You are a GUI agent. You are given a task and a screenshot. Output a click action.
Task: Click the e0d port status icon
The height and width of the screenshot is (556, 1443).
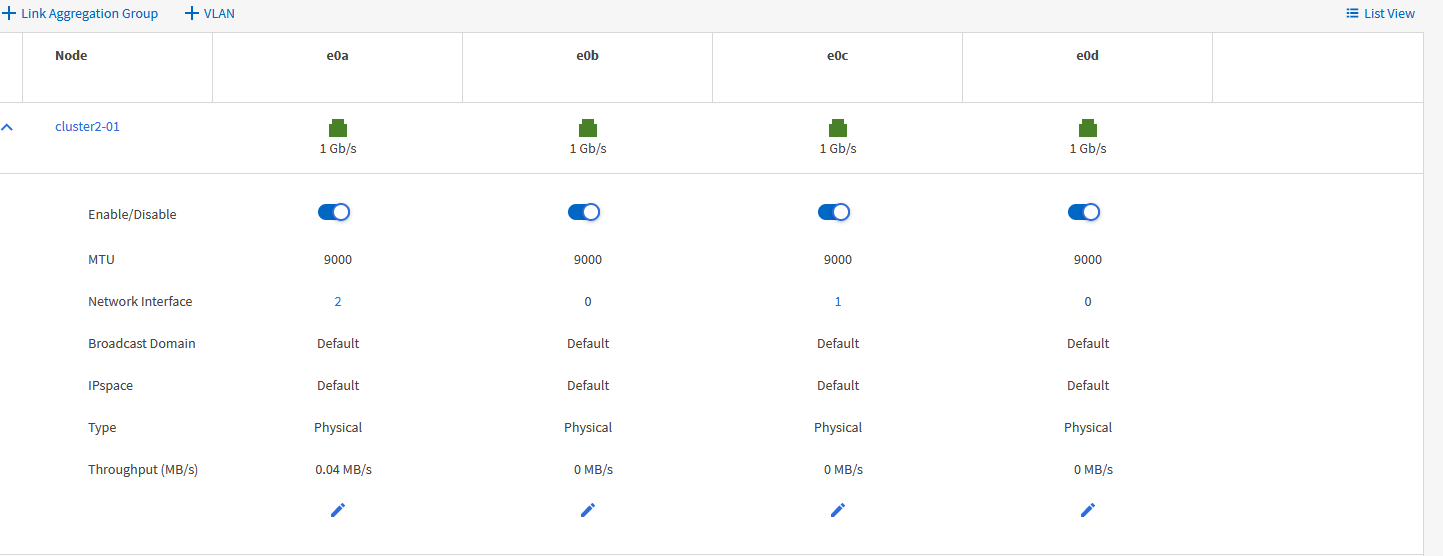pos(1088,128)
